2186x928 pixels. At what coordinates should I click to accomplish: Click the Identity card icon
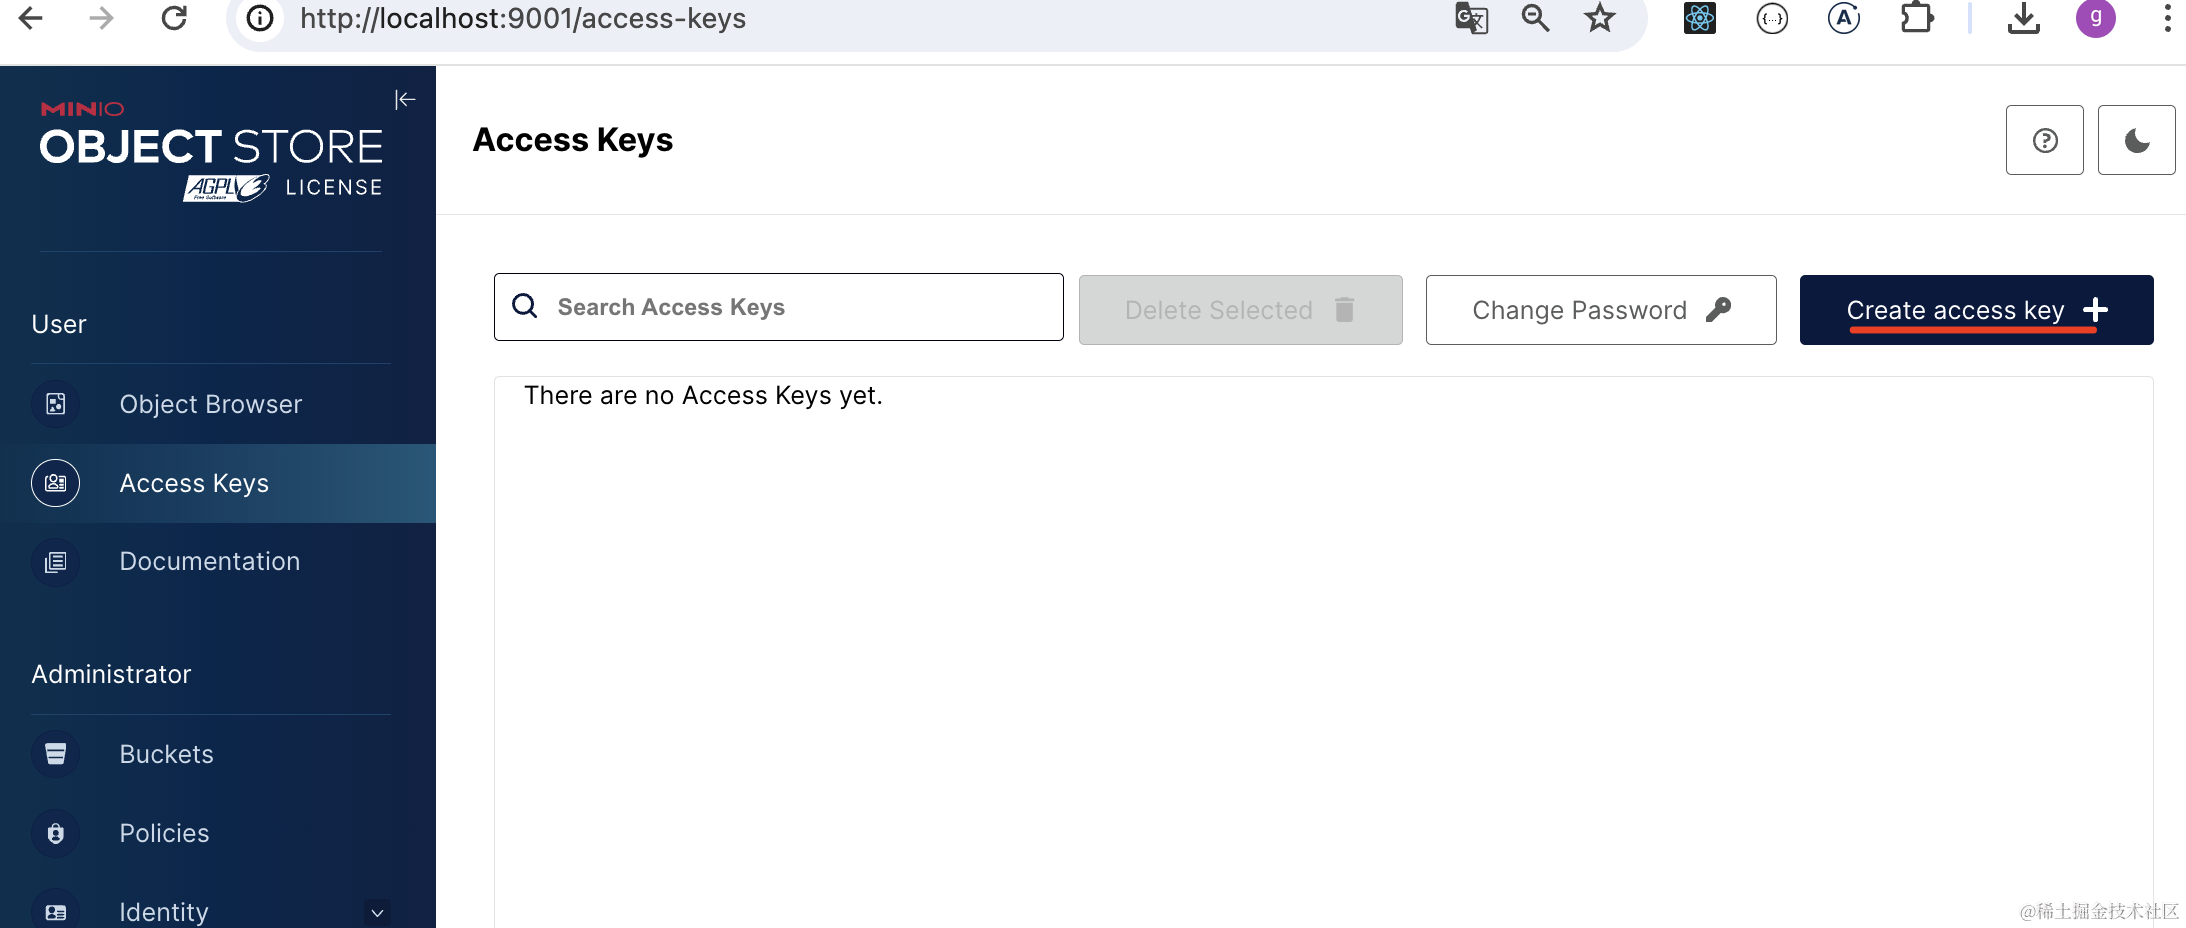[56, 911]
